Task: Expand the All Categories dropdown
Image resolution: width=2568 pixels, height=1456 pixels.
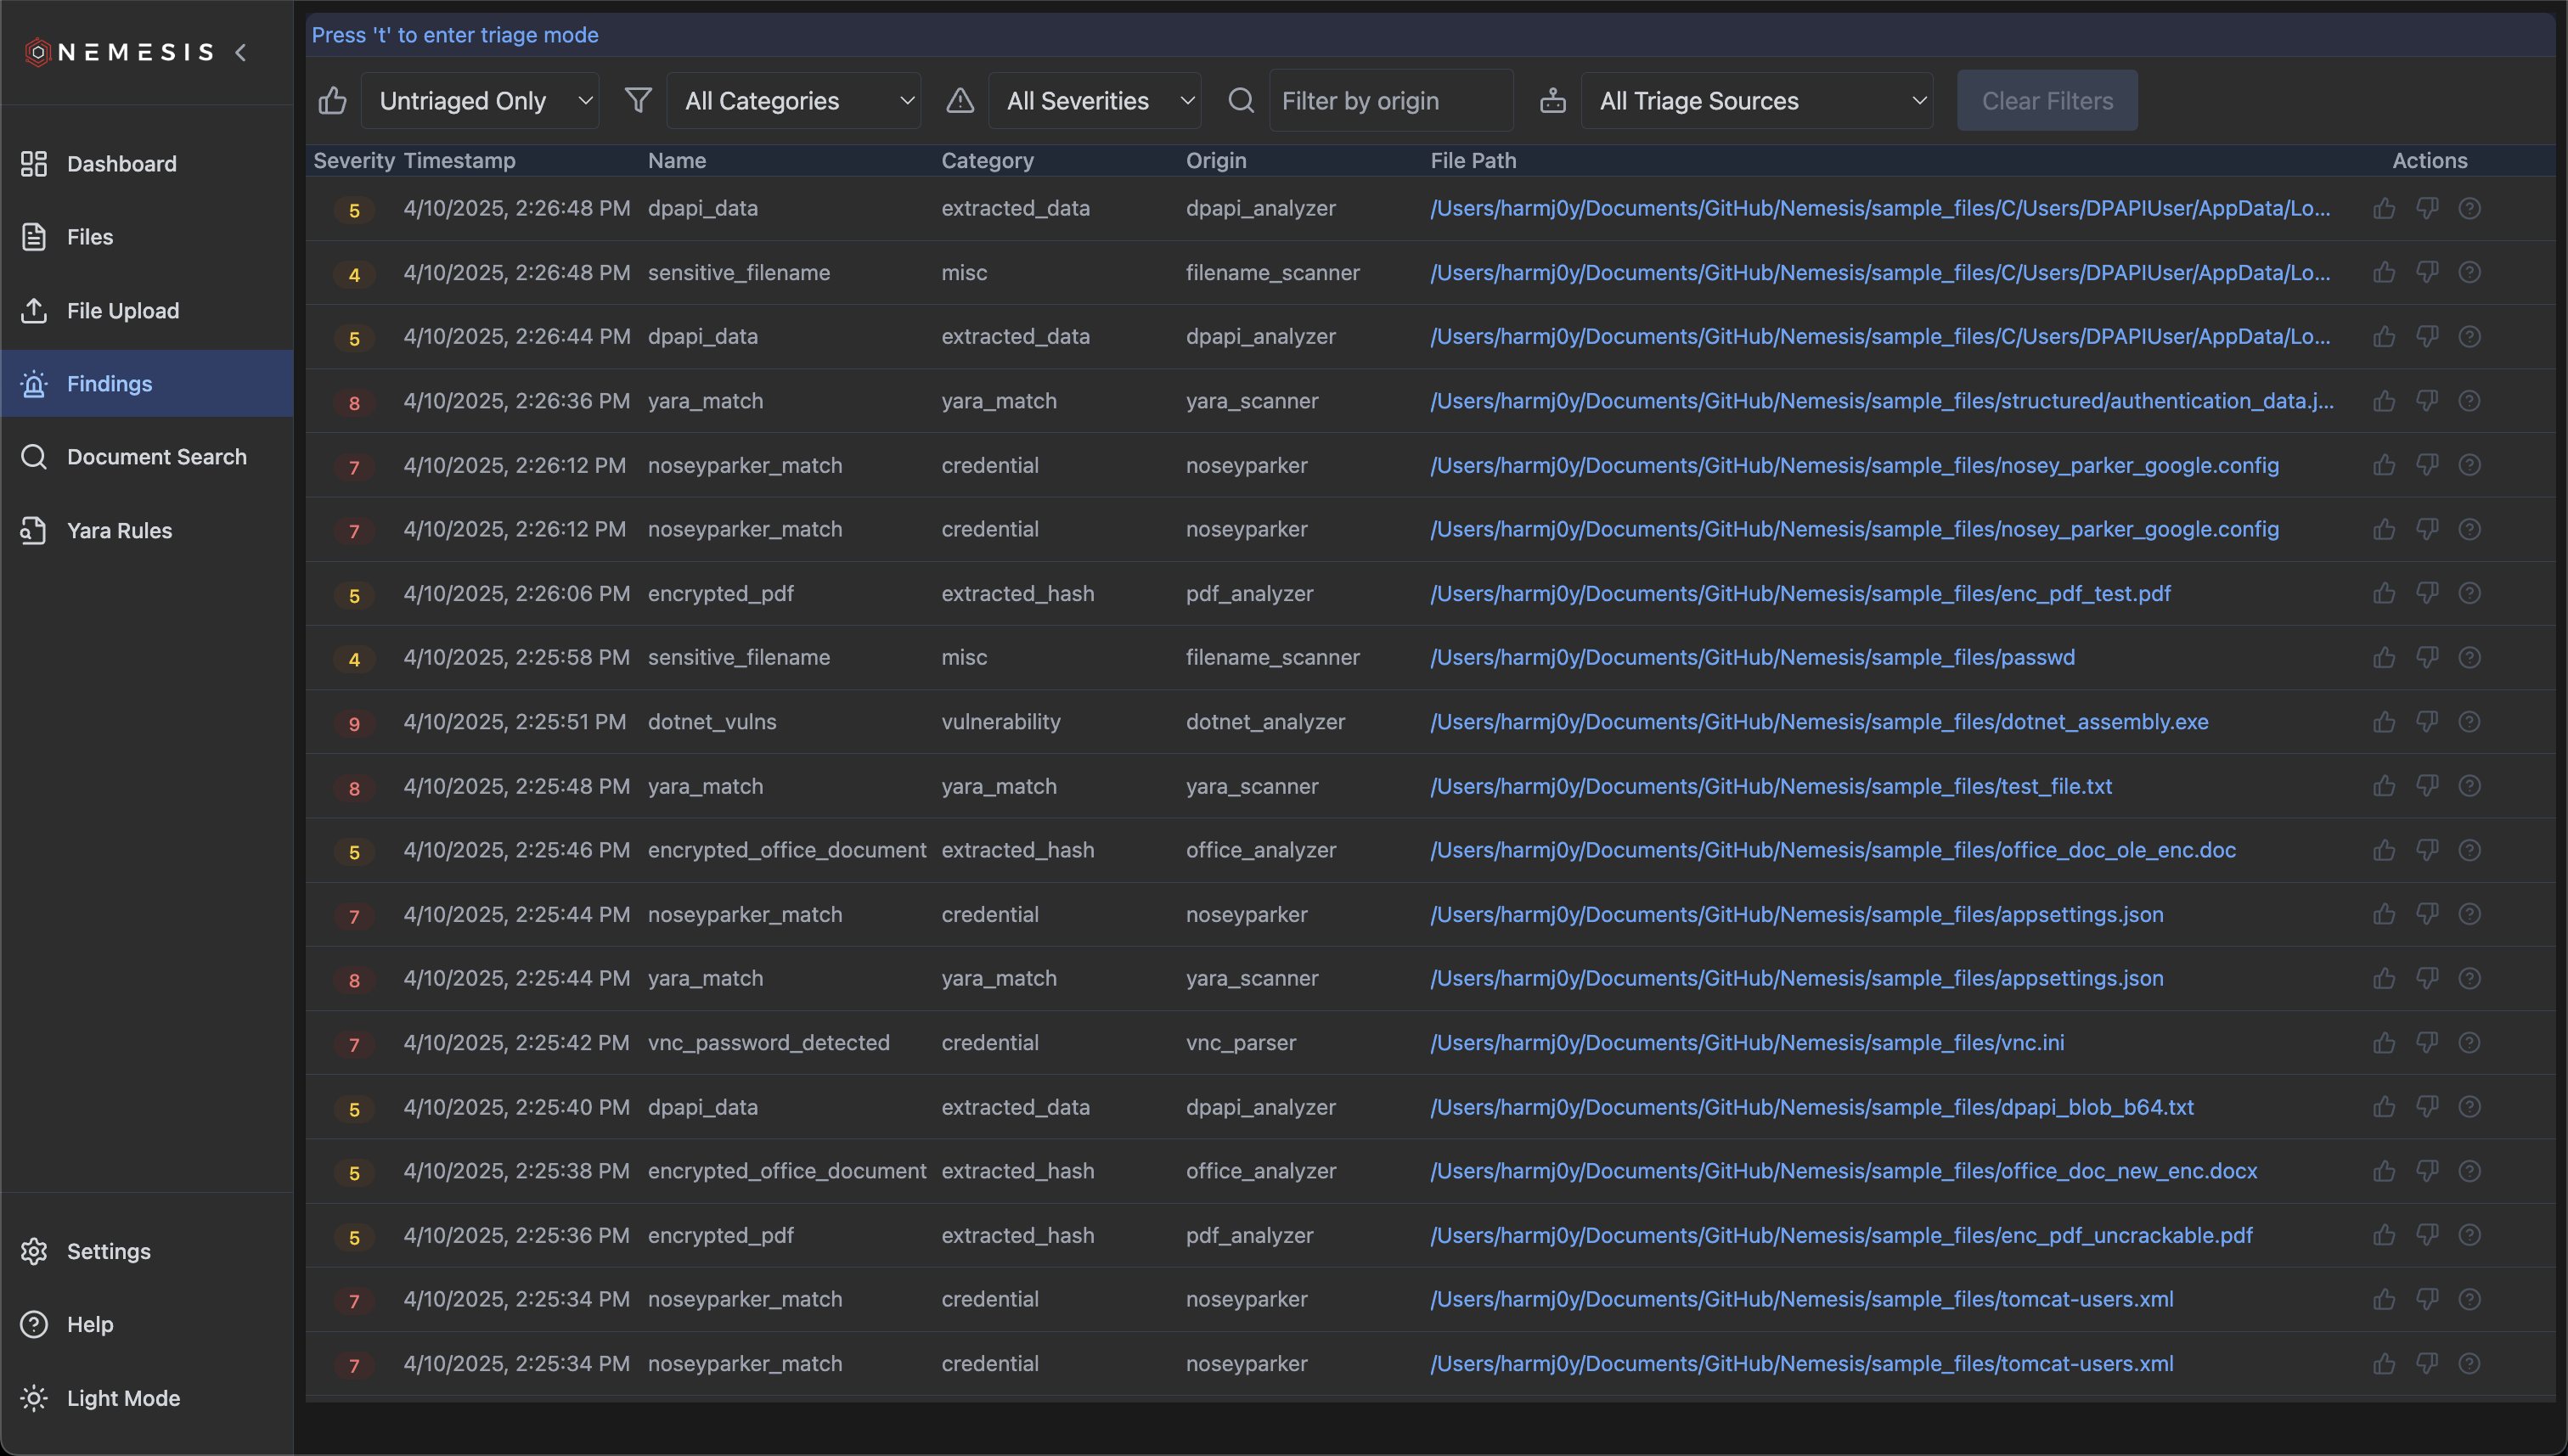Action: (x=794, y=101)
